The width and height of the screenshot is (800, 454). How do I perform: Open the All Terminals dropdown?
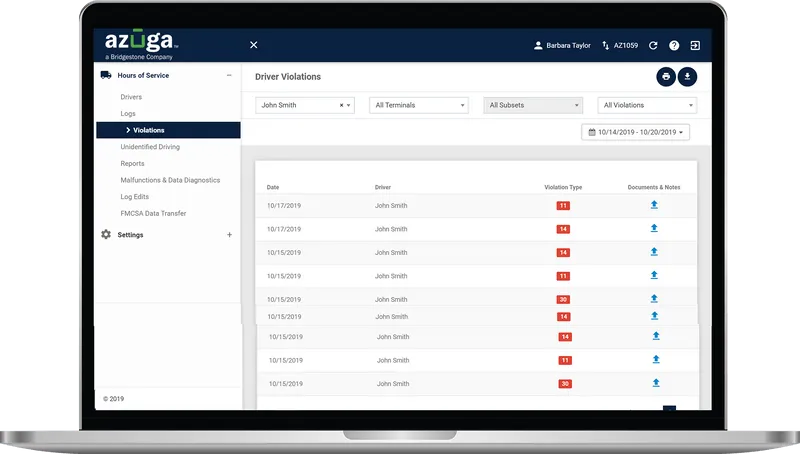click(418, 105)
